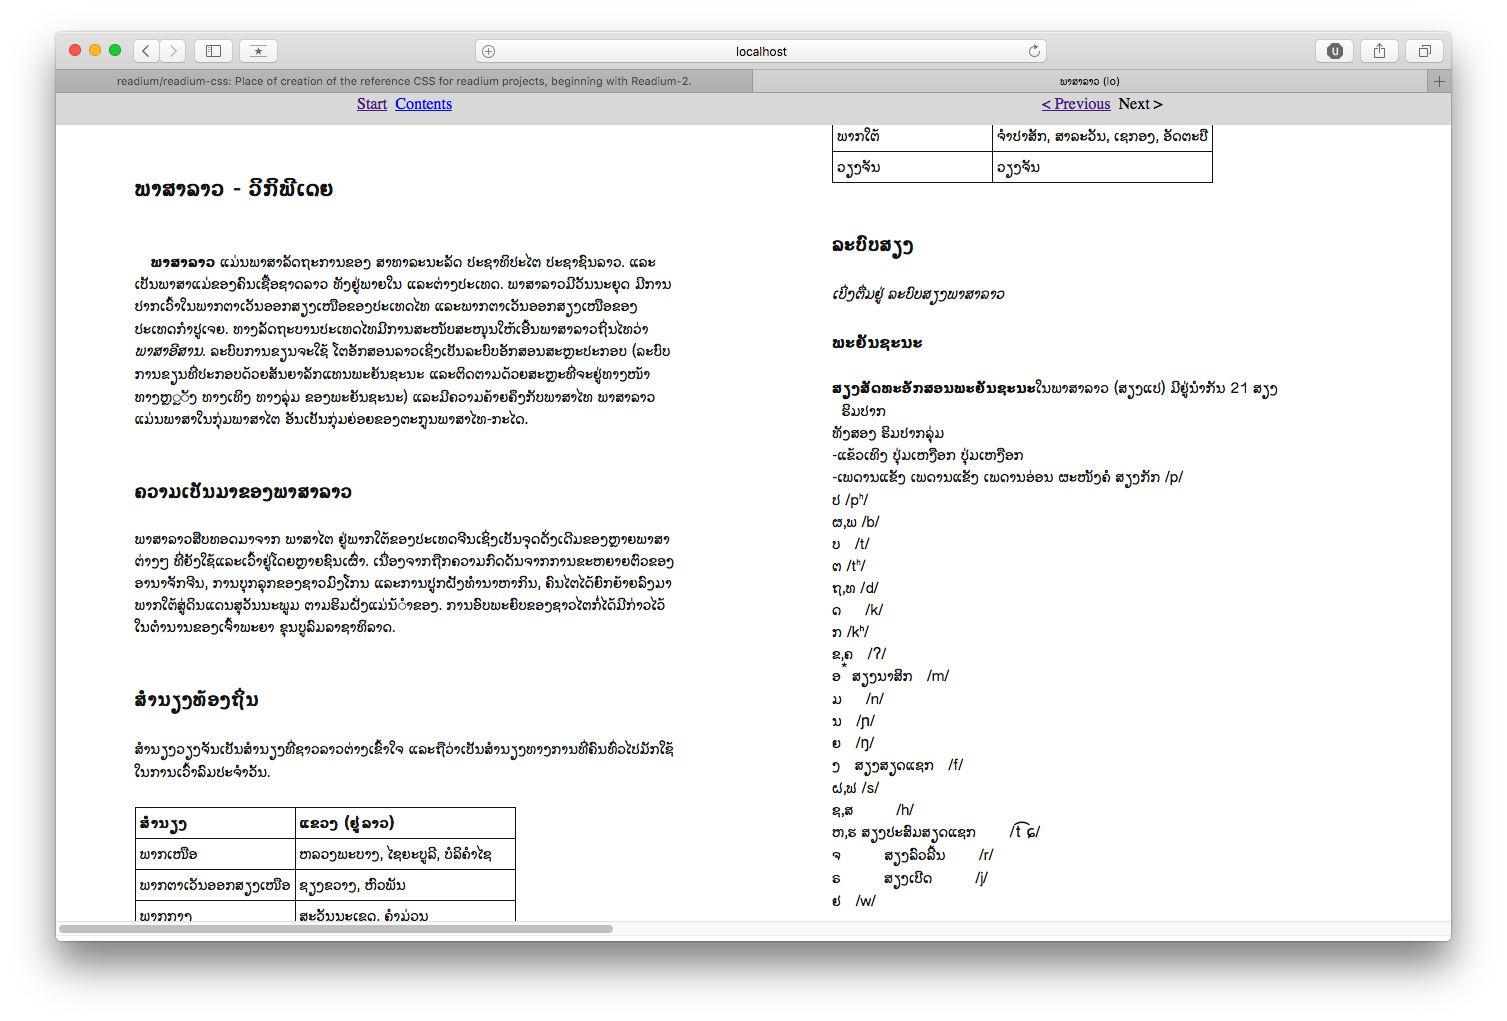Show all tabs overview
This screenshot has width=1507, height=1021.
1424,51
